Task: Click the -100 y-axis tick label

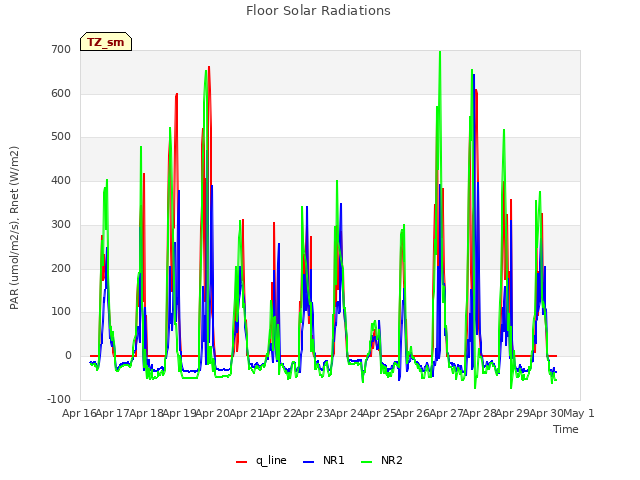Action: pyautogui.click(x=59, y=399)
